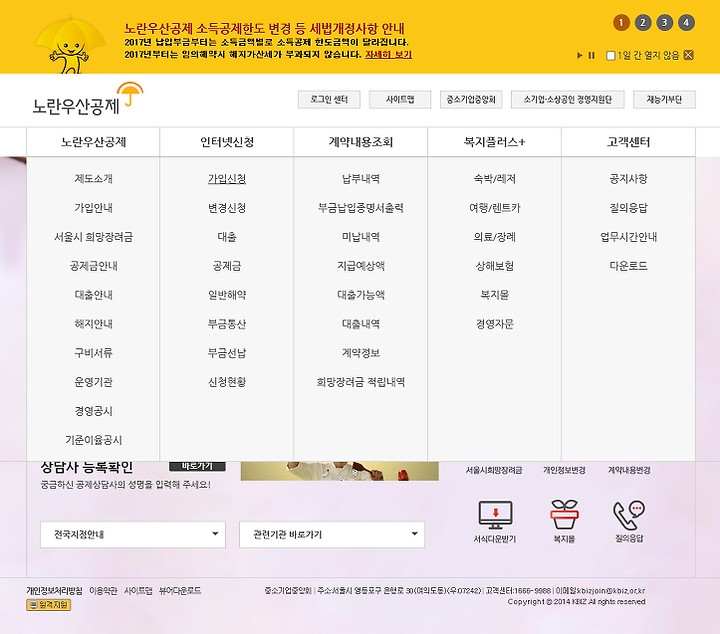The width and height of the screenshot is (720, 634).
Task: Click 서식다운받기 monitor icon
Action: coord(495,516)
